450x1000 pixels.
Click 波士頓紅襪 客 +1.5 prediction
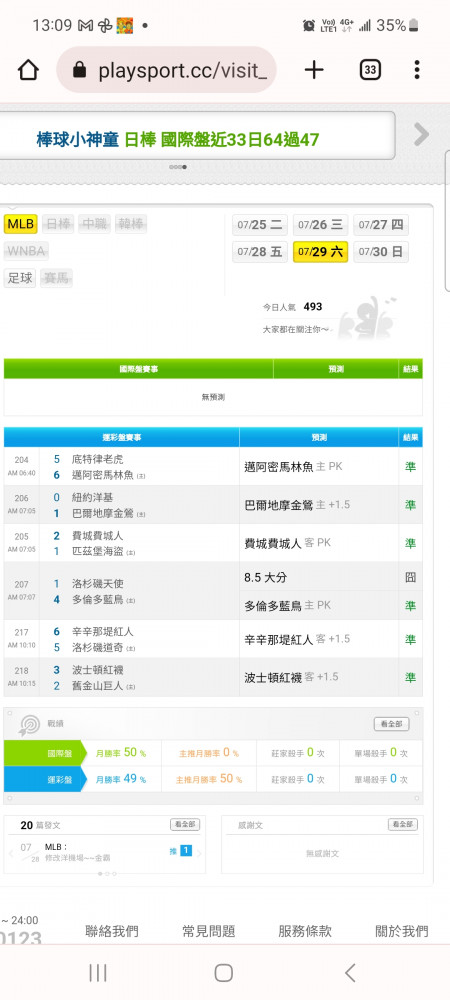(291, 677)
